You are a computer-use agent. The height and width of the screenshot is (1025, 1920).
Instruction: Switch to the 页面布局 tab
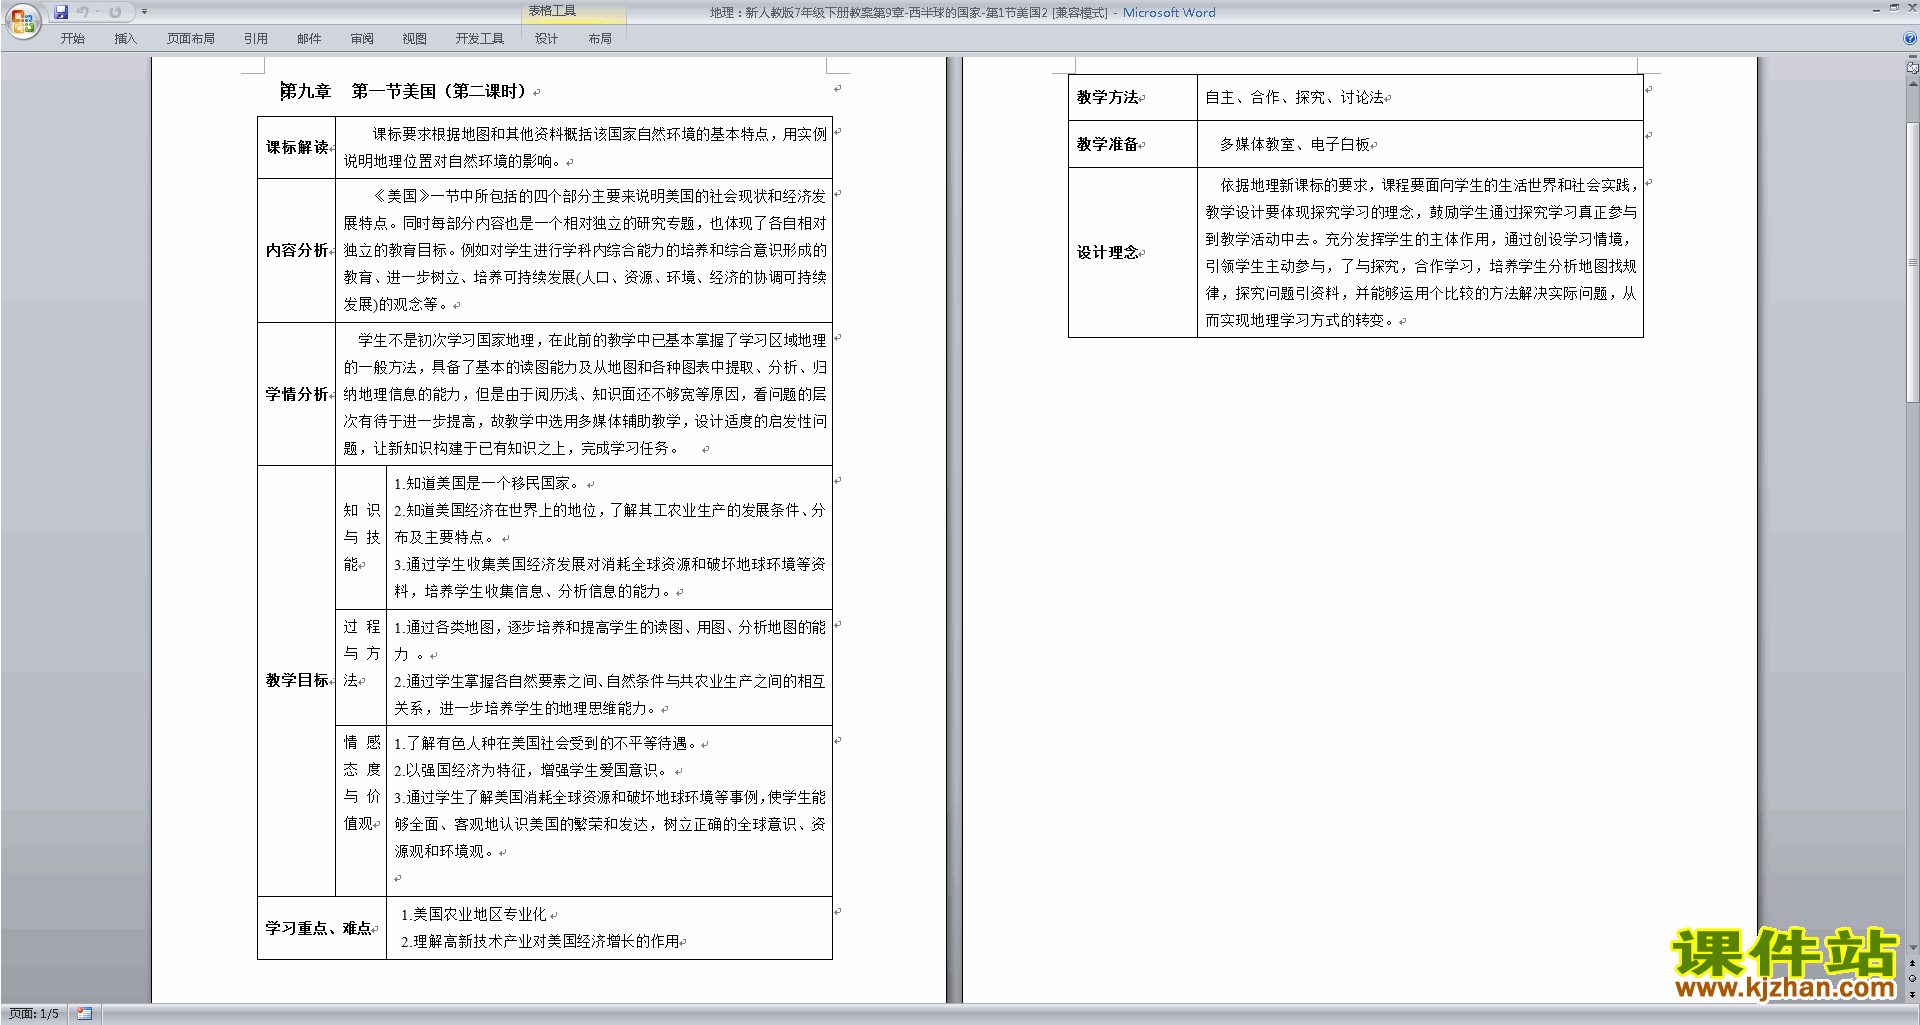coord(191,38)
